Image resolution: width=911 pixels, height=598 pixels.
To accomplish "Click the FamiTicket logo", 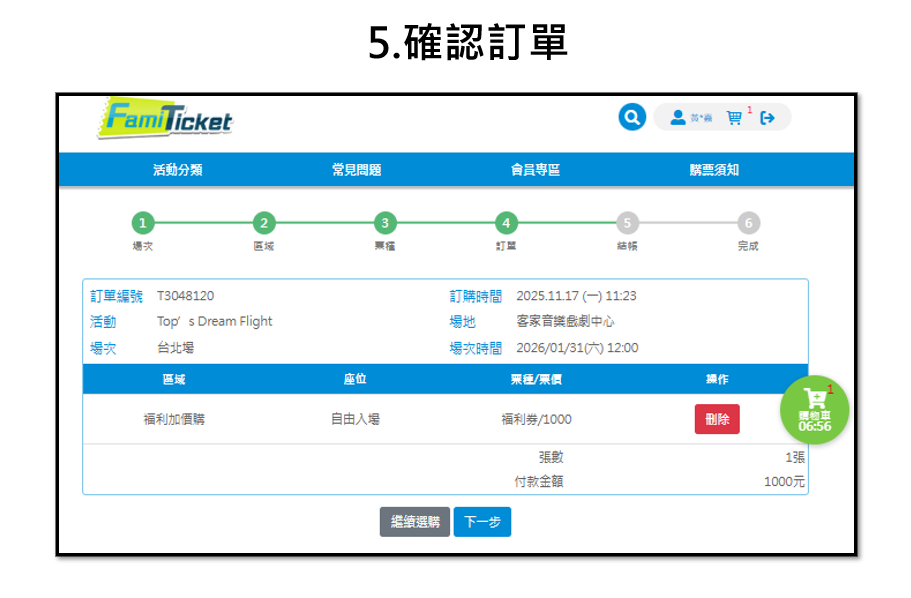I will 167,118.
